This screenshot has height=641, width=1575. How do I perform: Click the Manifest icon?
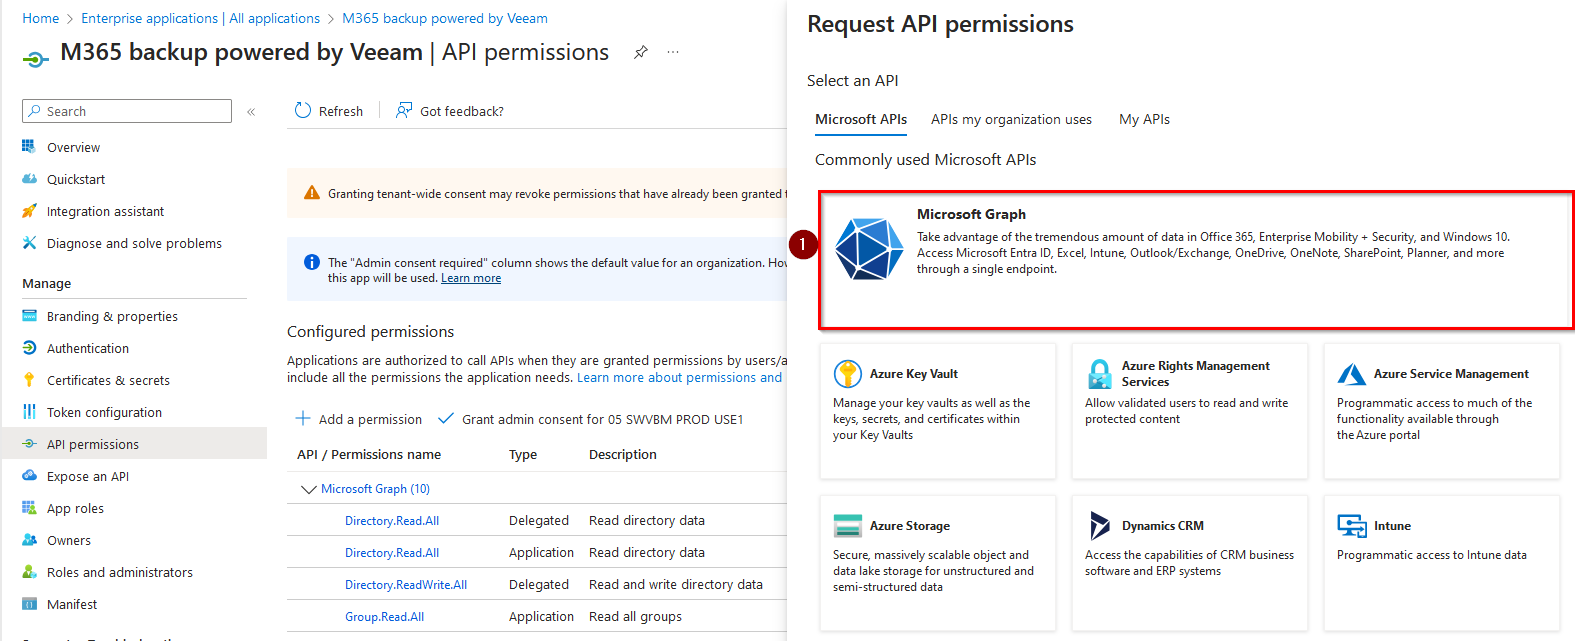click(x=29, y=604)
